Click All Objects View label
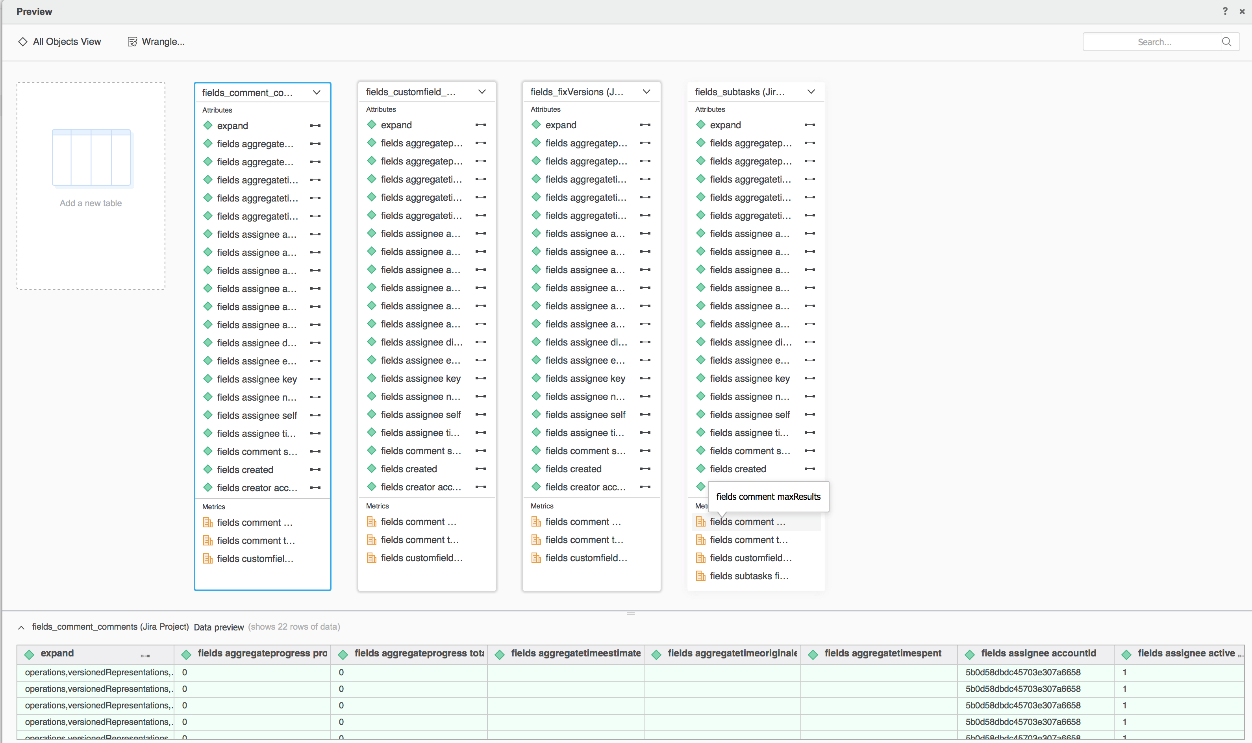The height and width of the screenshot is (743, 1252). (x=67, y=42)
